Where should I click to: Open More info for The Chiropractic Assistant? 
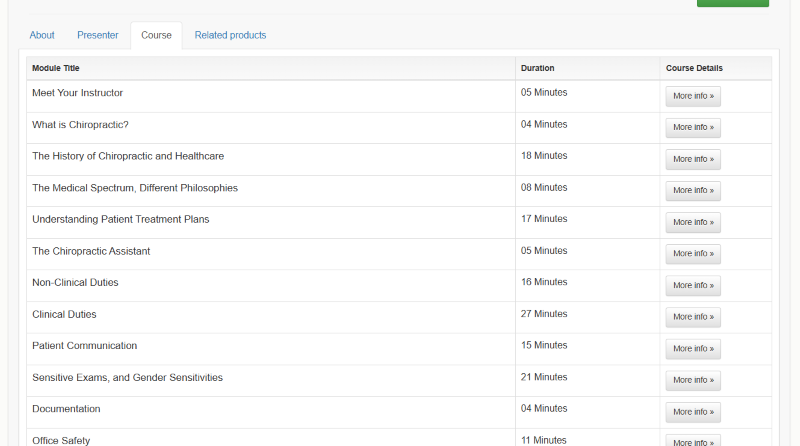pyautogui.click(x=693, y=254)
